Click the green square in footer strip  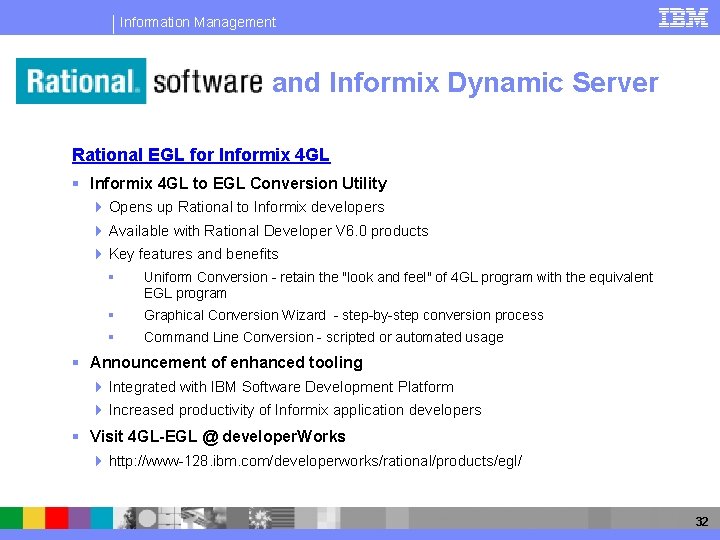tap(11, 518)
